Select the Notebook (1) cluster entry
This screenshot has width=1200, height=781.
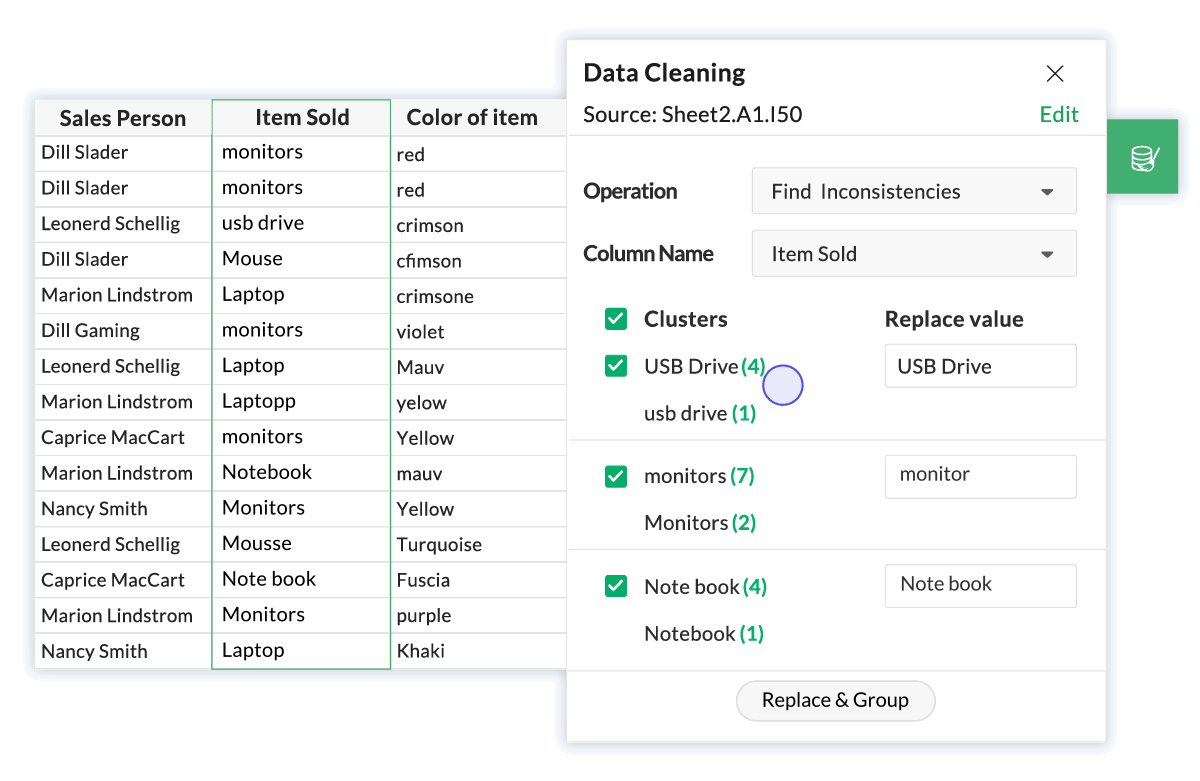tap(703, 633)
